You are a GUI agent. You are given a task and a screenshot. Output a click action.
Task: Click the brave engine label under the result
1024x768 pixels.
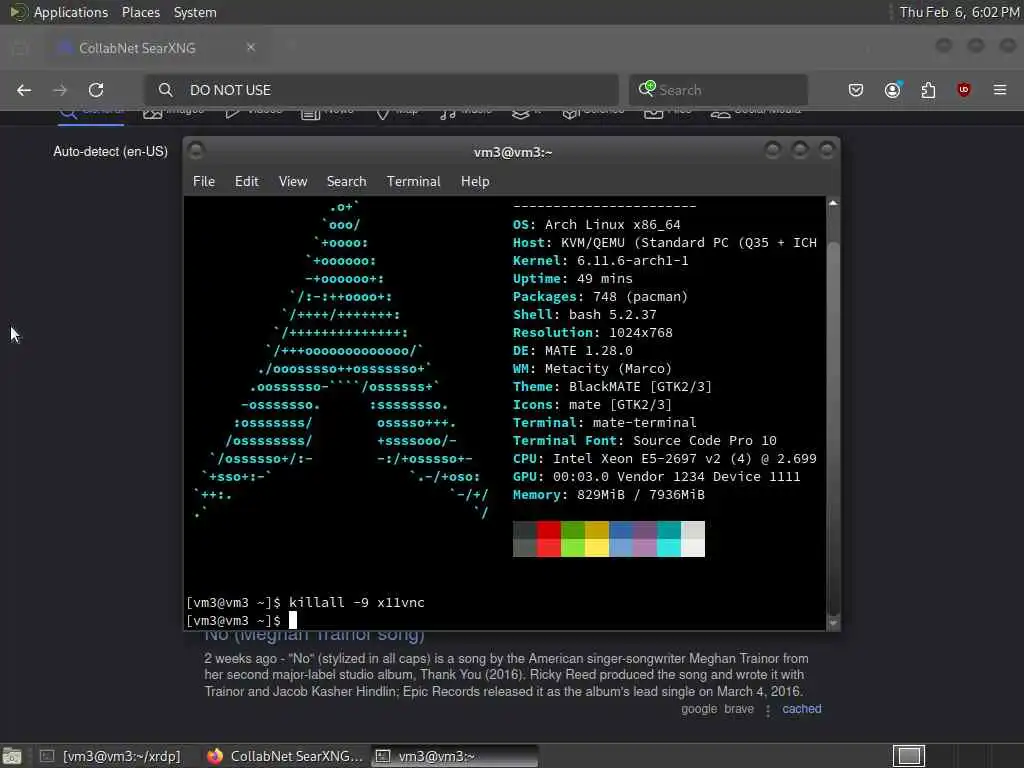point(739,709)
